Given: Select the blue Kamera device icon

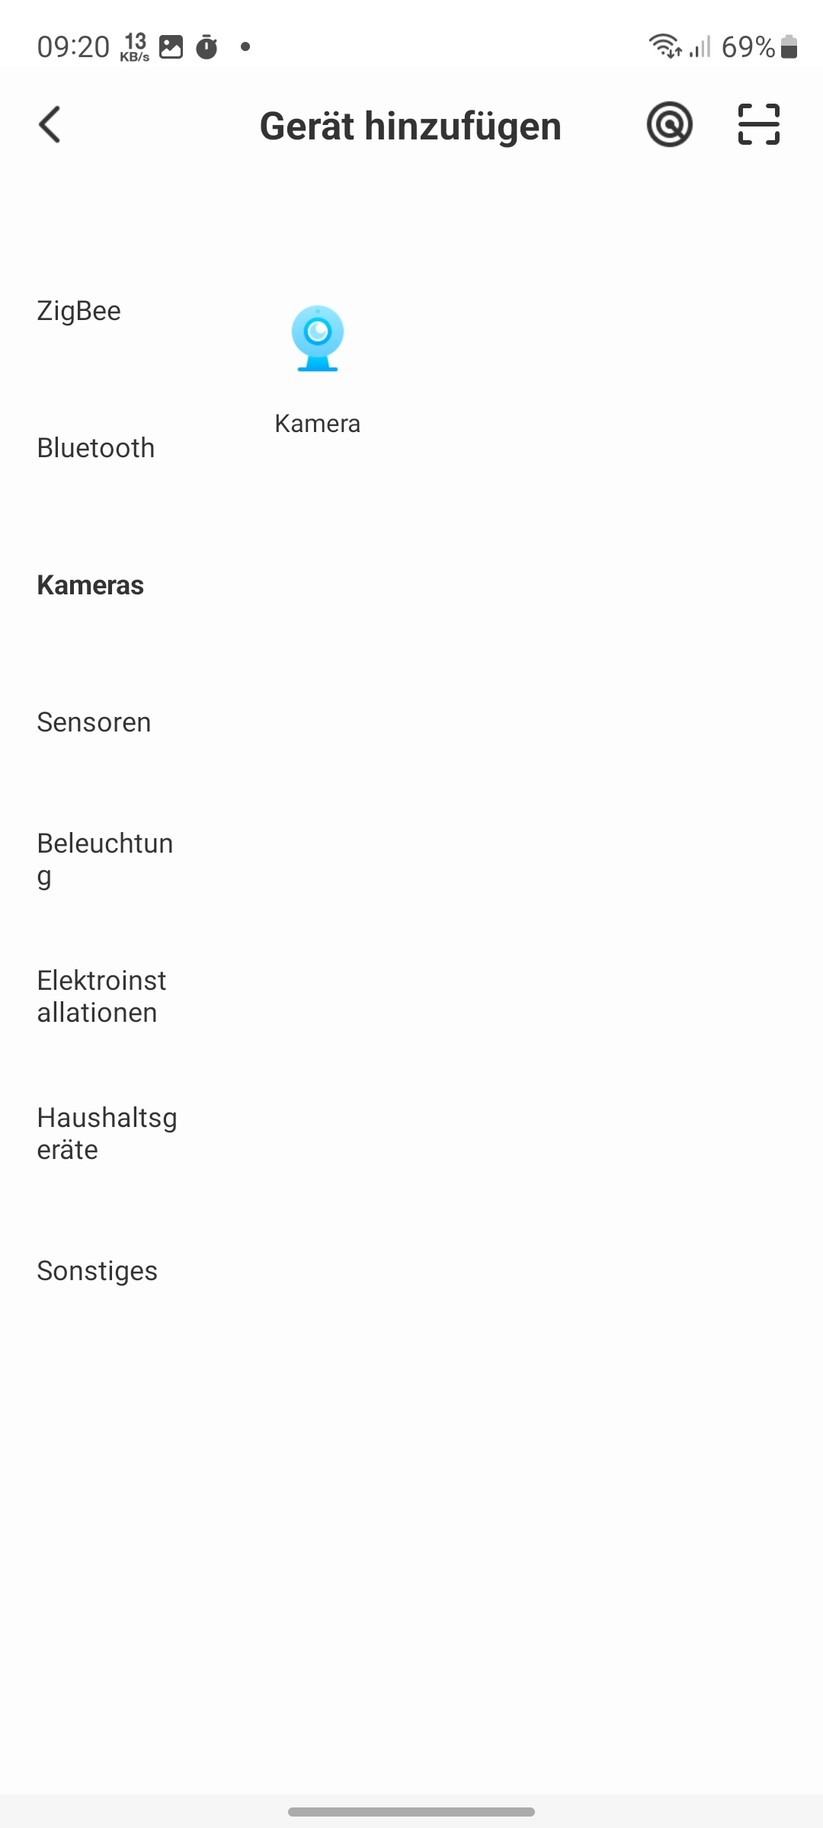Looking at the screenshot, I should 317,339.
